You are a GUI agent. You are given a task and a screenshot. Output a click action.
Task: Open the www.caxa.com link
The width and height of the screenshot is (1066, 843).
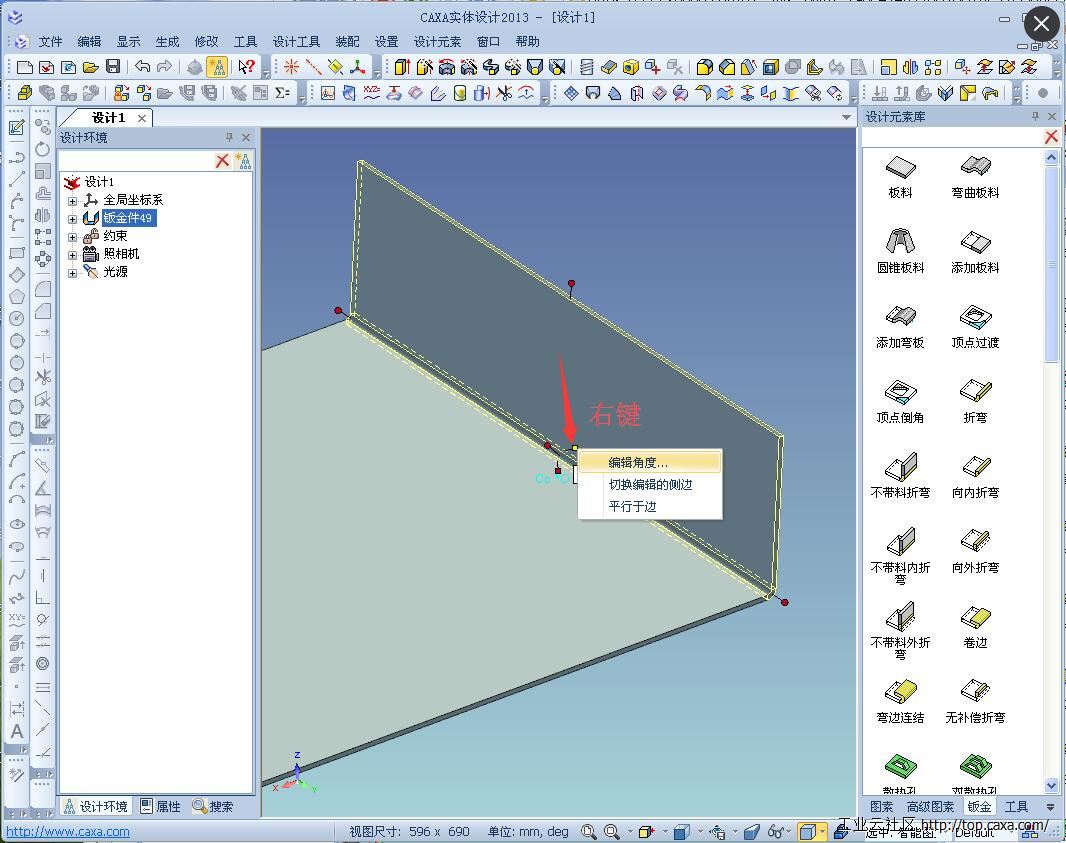[68, 831]
